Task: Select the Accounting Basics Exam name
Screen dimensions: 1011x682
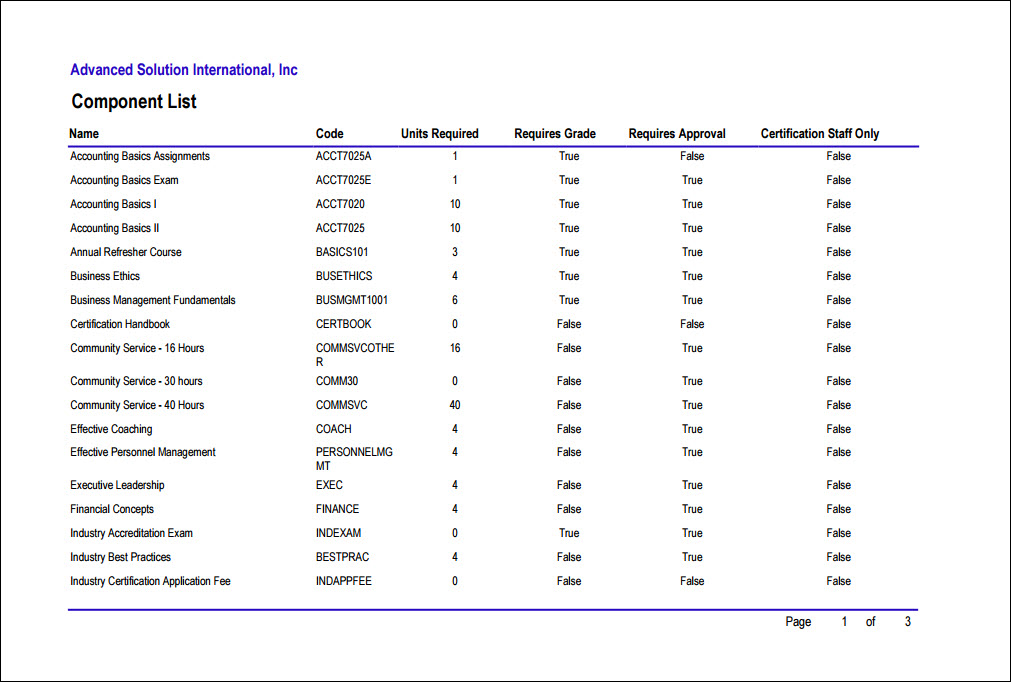Action: click(x=124, y=180)
